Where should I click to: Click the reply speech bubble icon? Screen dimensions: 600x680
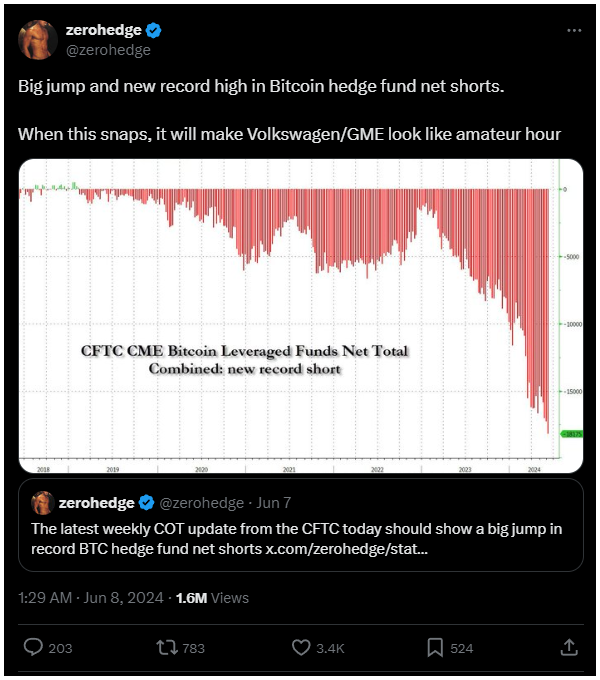(x=33, y=648)
